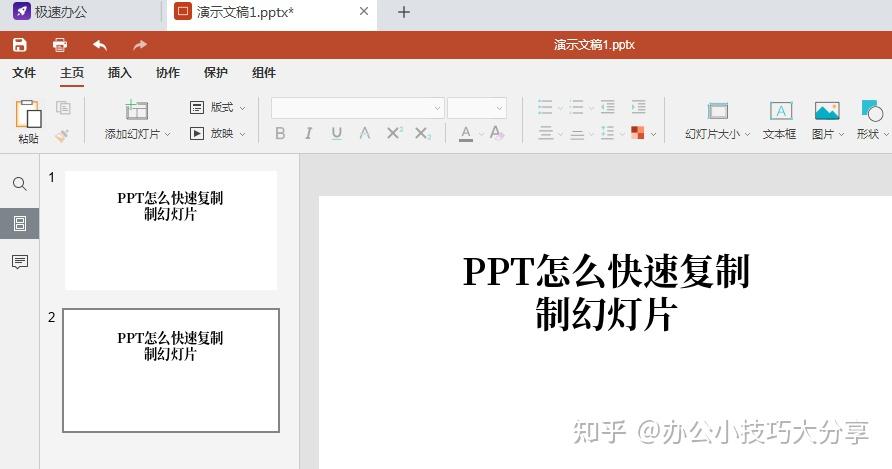Screen dimensions: 892x469
Task: Click the numbered list icon
Action: 576,107
